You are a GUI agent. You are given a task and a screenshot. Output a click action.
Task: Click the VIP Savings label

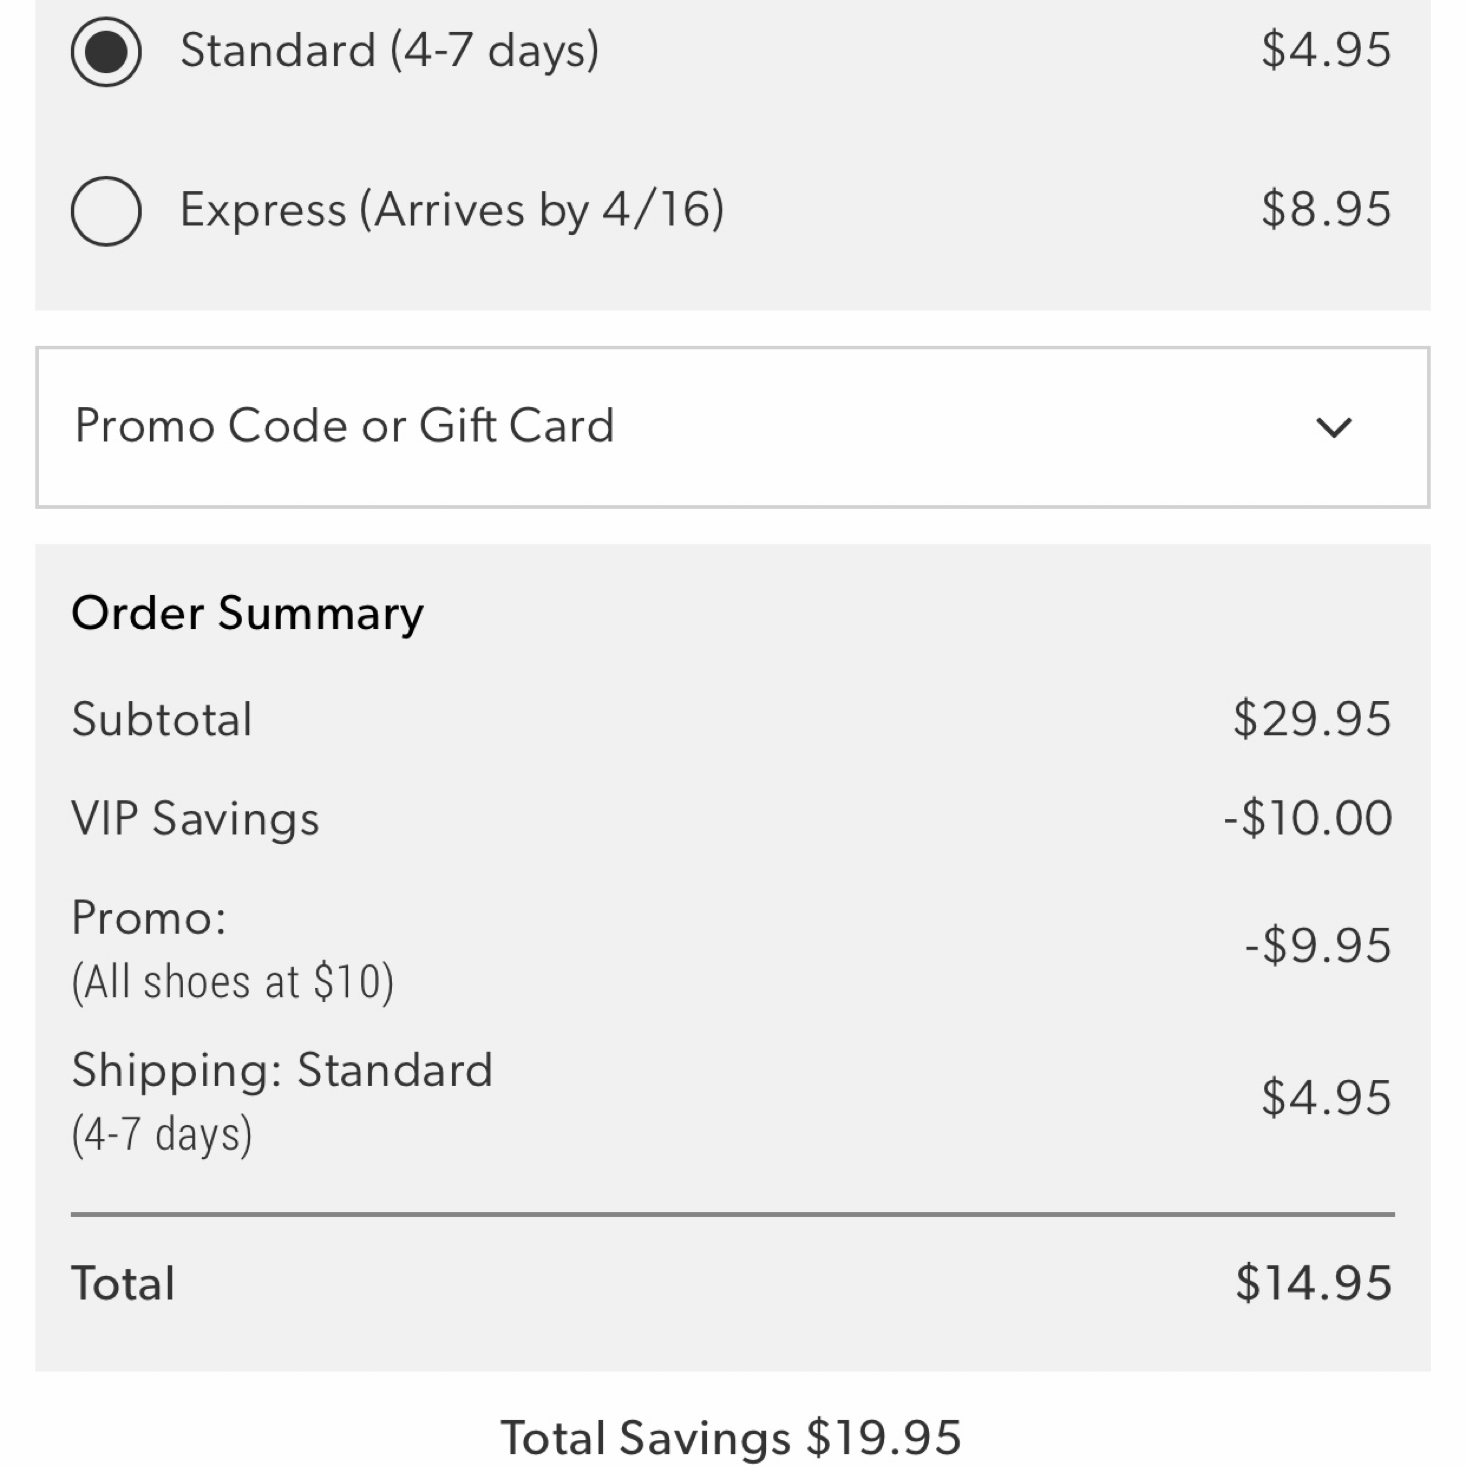[193, 818]
